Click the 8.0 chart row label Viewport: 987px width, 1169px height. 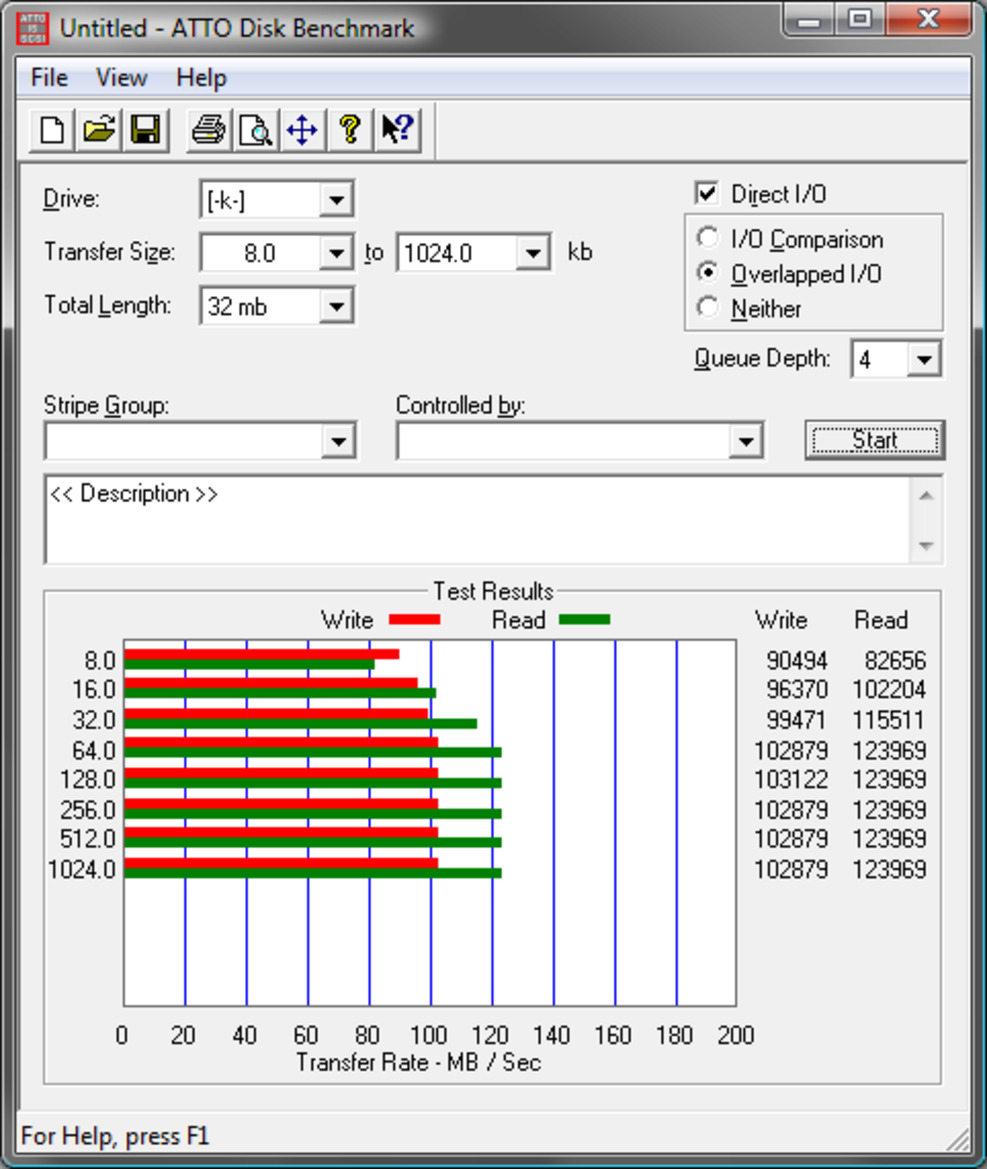pyautogui.click(x=100, y=661)
